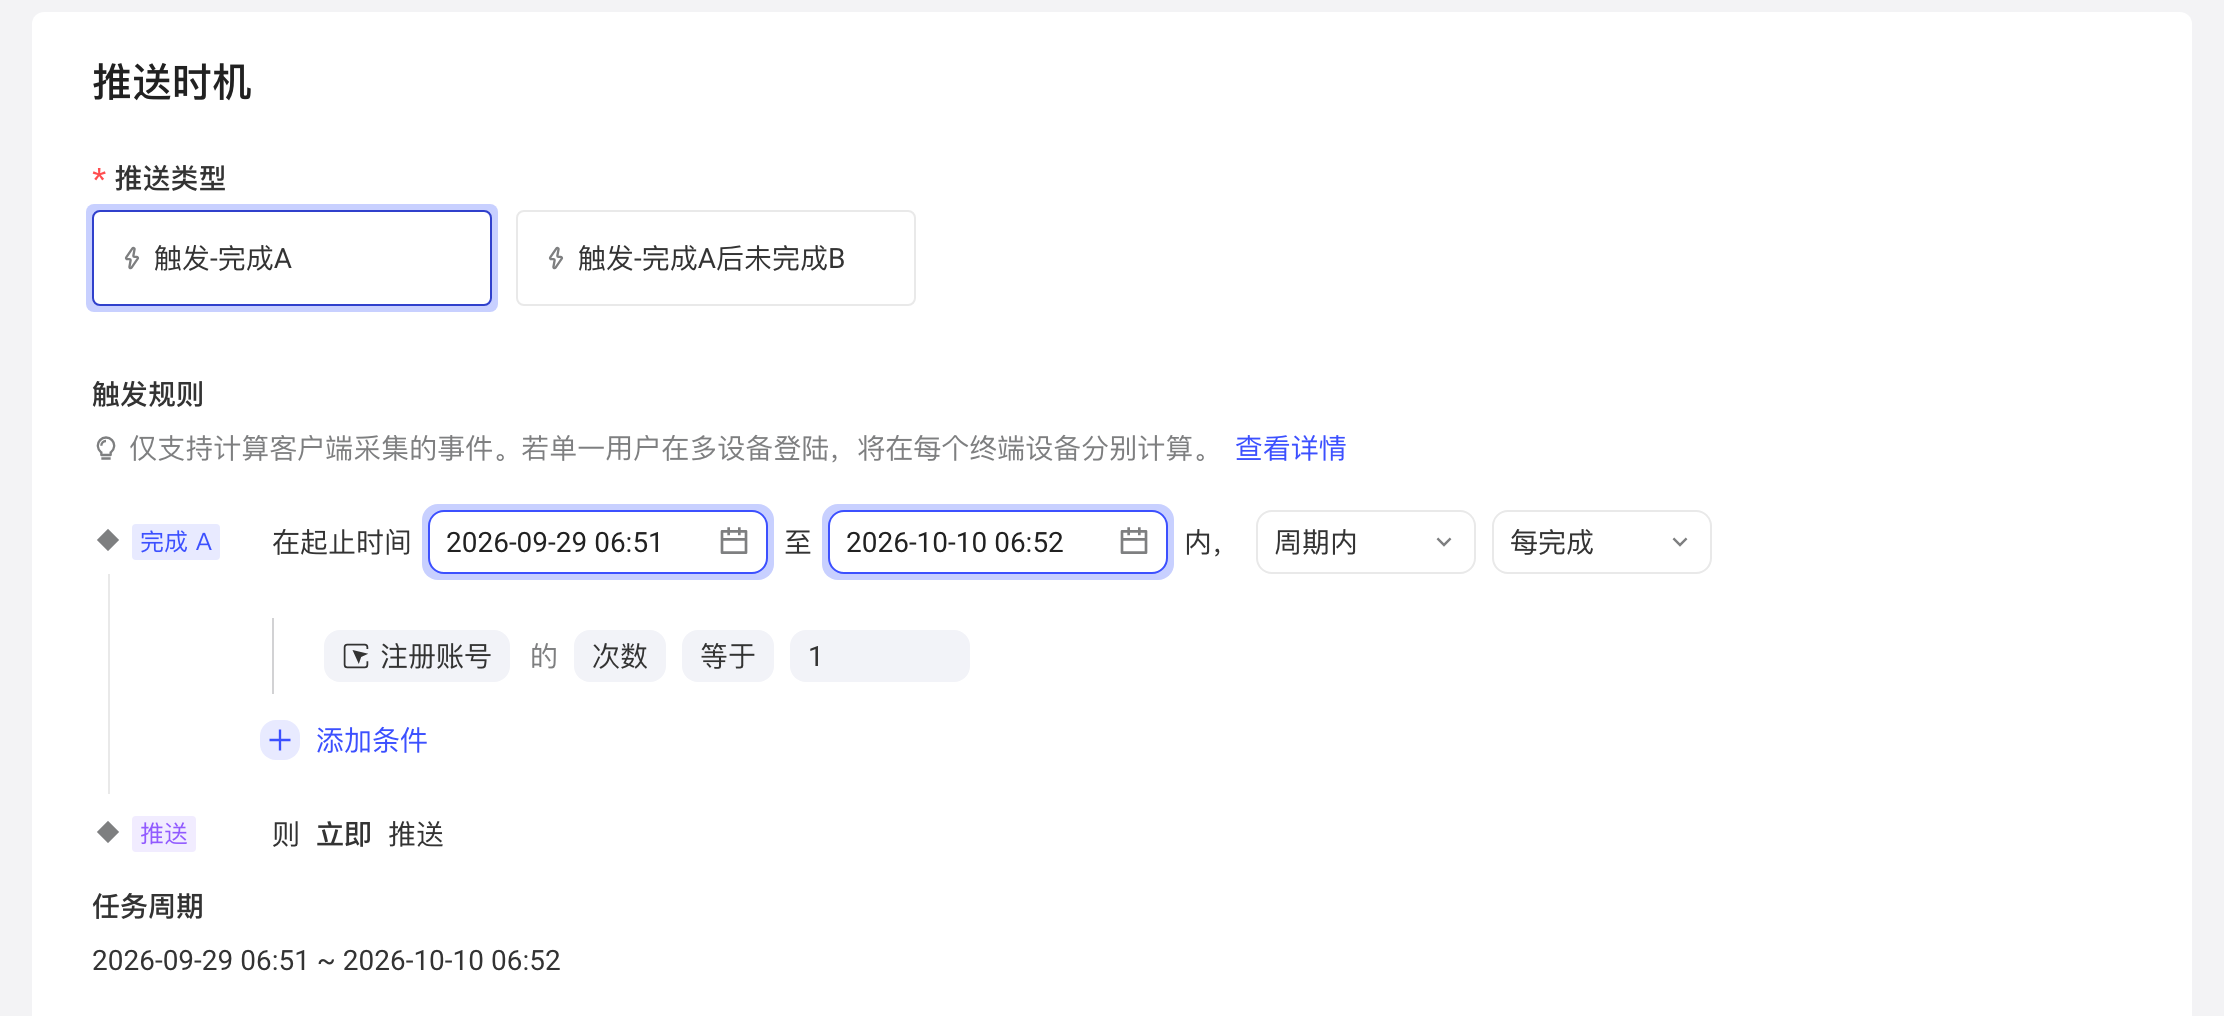Click the plus icon beside 添加条件
The height and width of the screenshot is (1016, 2224).
(280, 740)
